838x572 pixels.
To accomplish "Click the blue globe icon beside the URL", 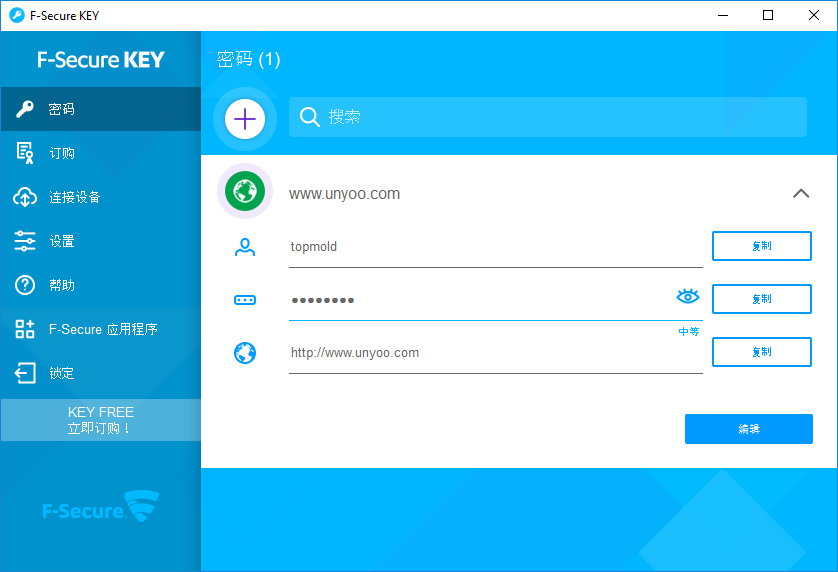I will (245, 353).
